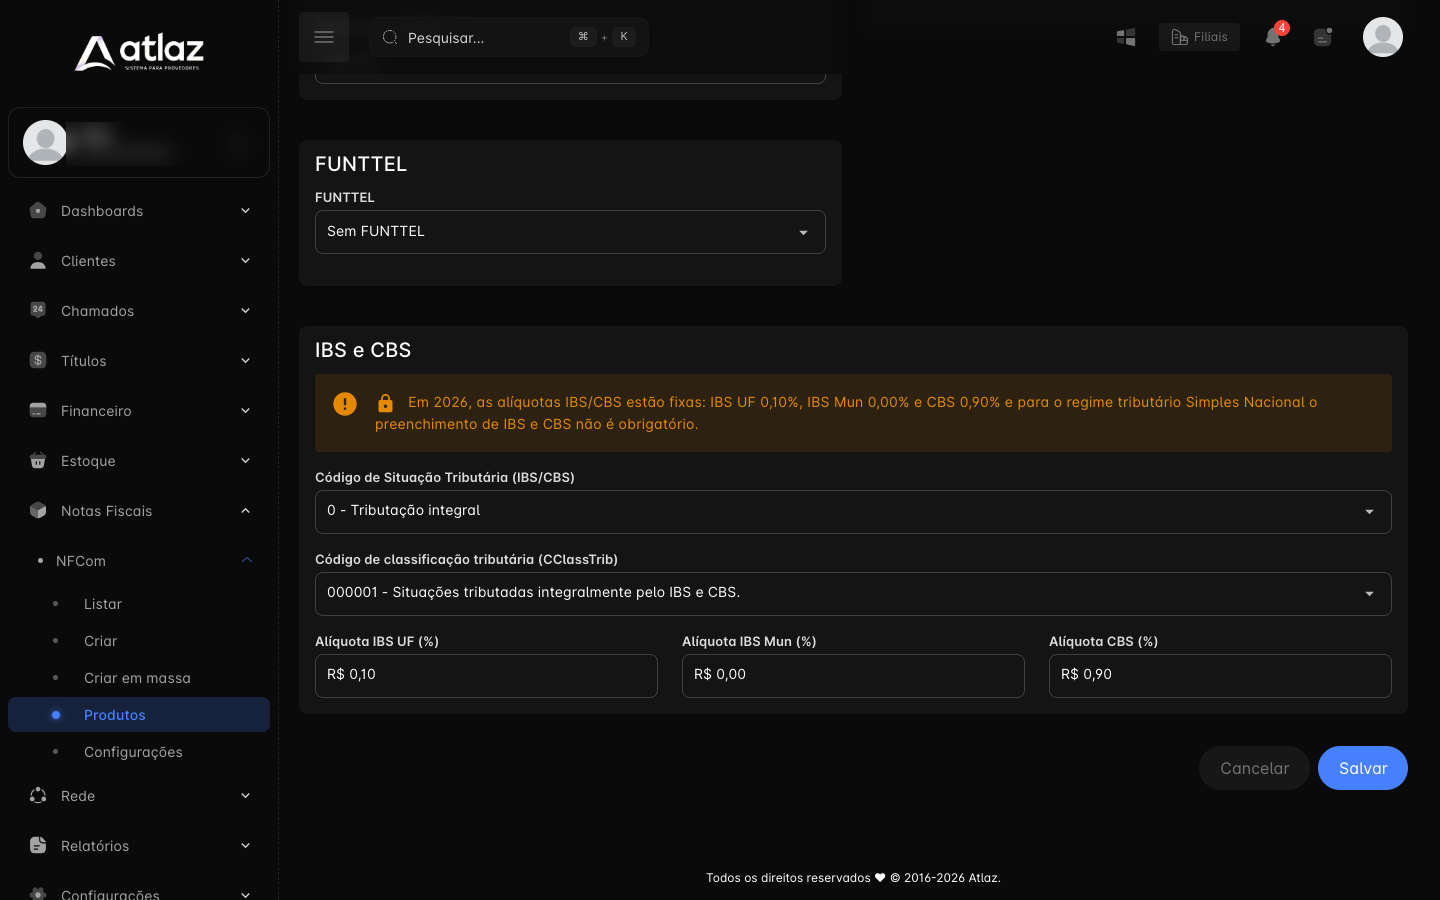Toggle the hamburger sidebar menu button
Viewport: 1440px width, 900px height.
(324, 37)
